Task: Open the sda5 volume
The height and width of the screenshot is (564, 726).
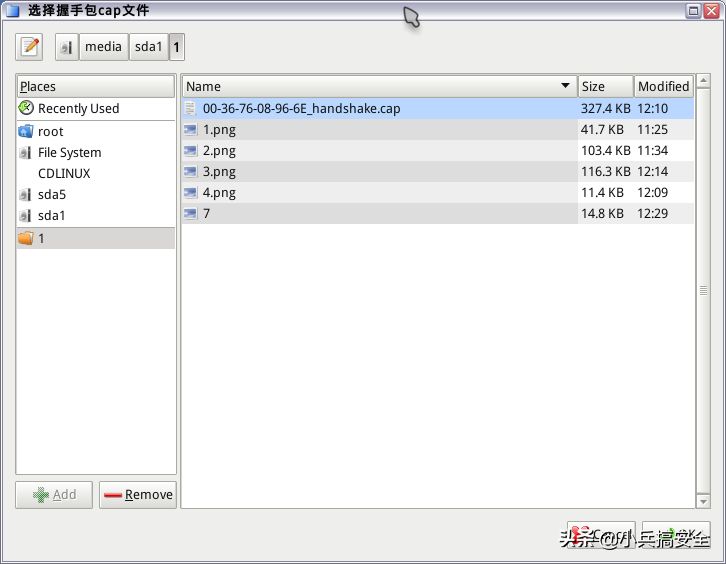Action: click(96, 194)
